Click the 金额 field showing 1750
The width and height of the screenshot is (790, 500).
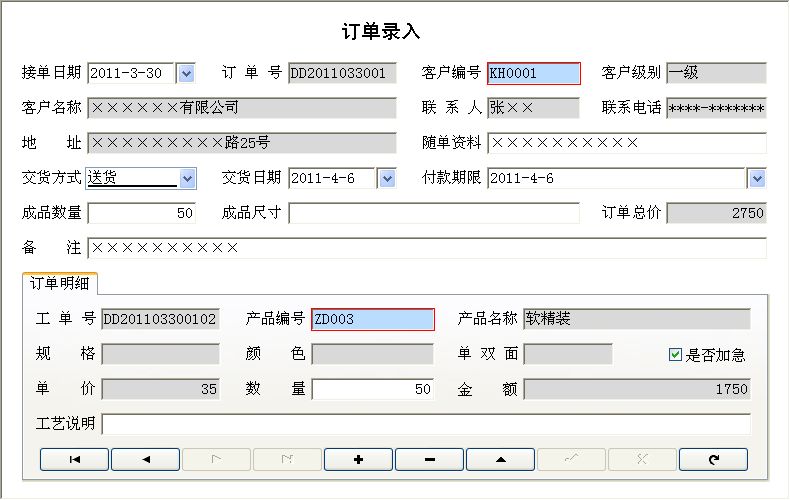point(637,389)
